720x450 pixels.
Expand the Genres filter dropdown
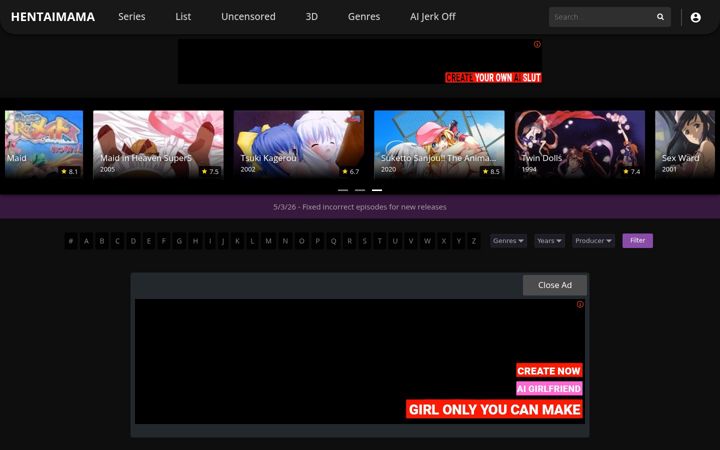[508, 241]
